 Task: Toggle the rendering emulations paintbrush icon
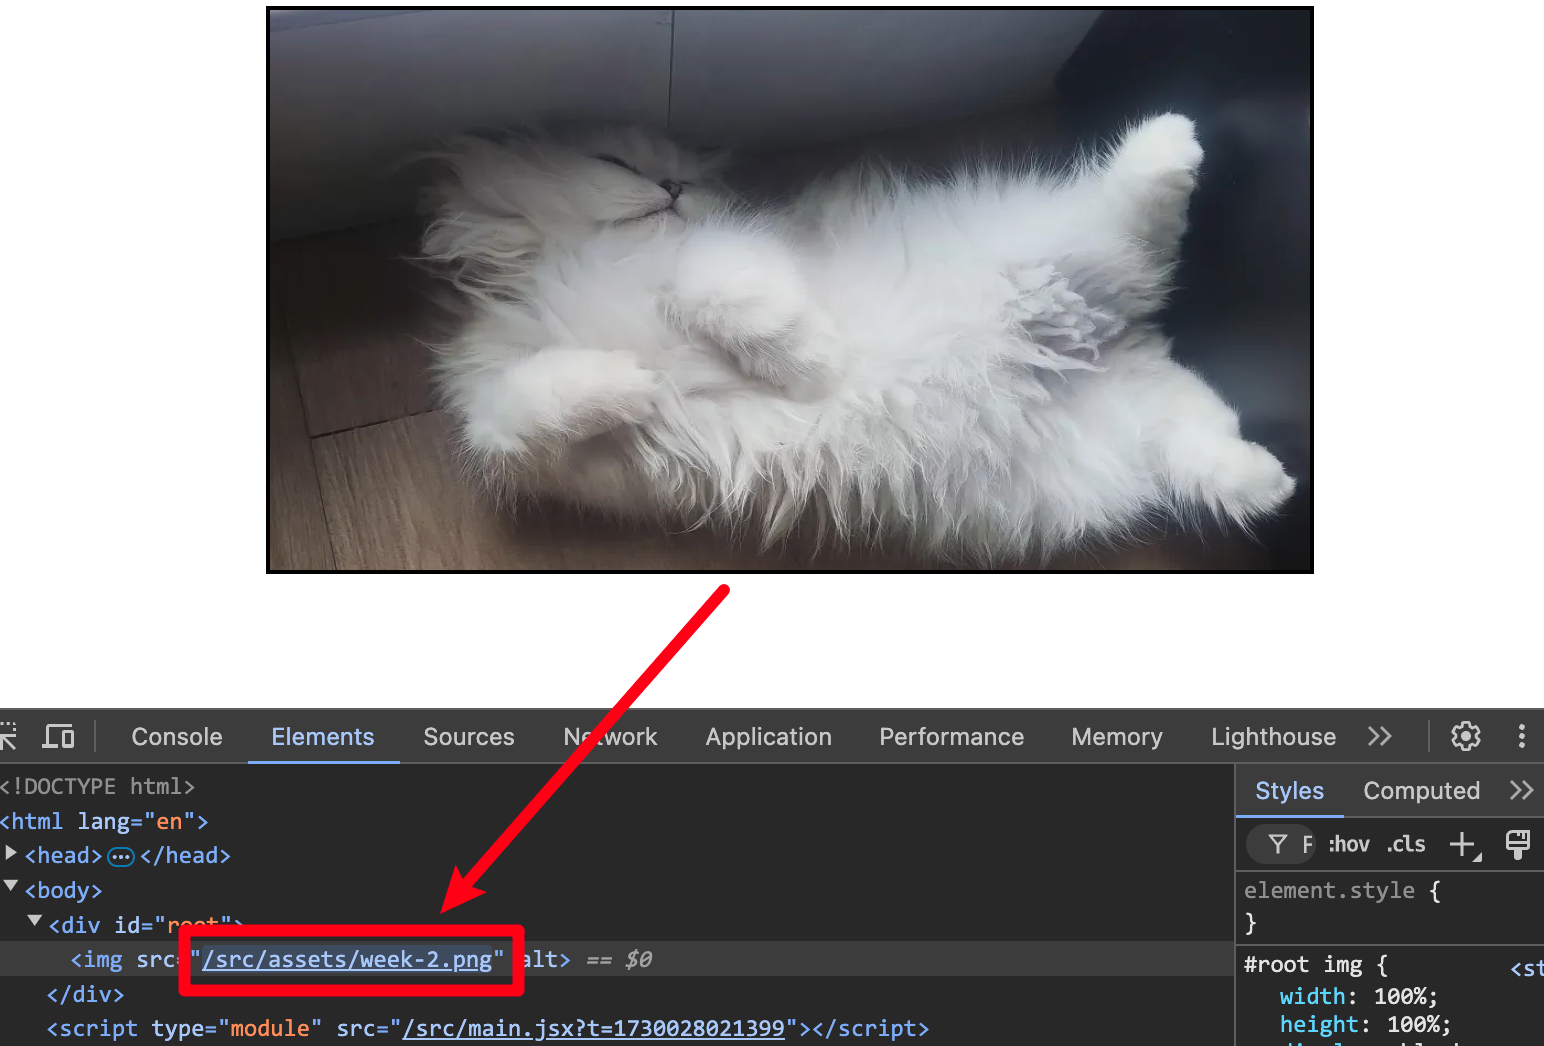coord(1518,845)
